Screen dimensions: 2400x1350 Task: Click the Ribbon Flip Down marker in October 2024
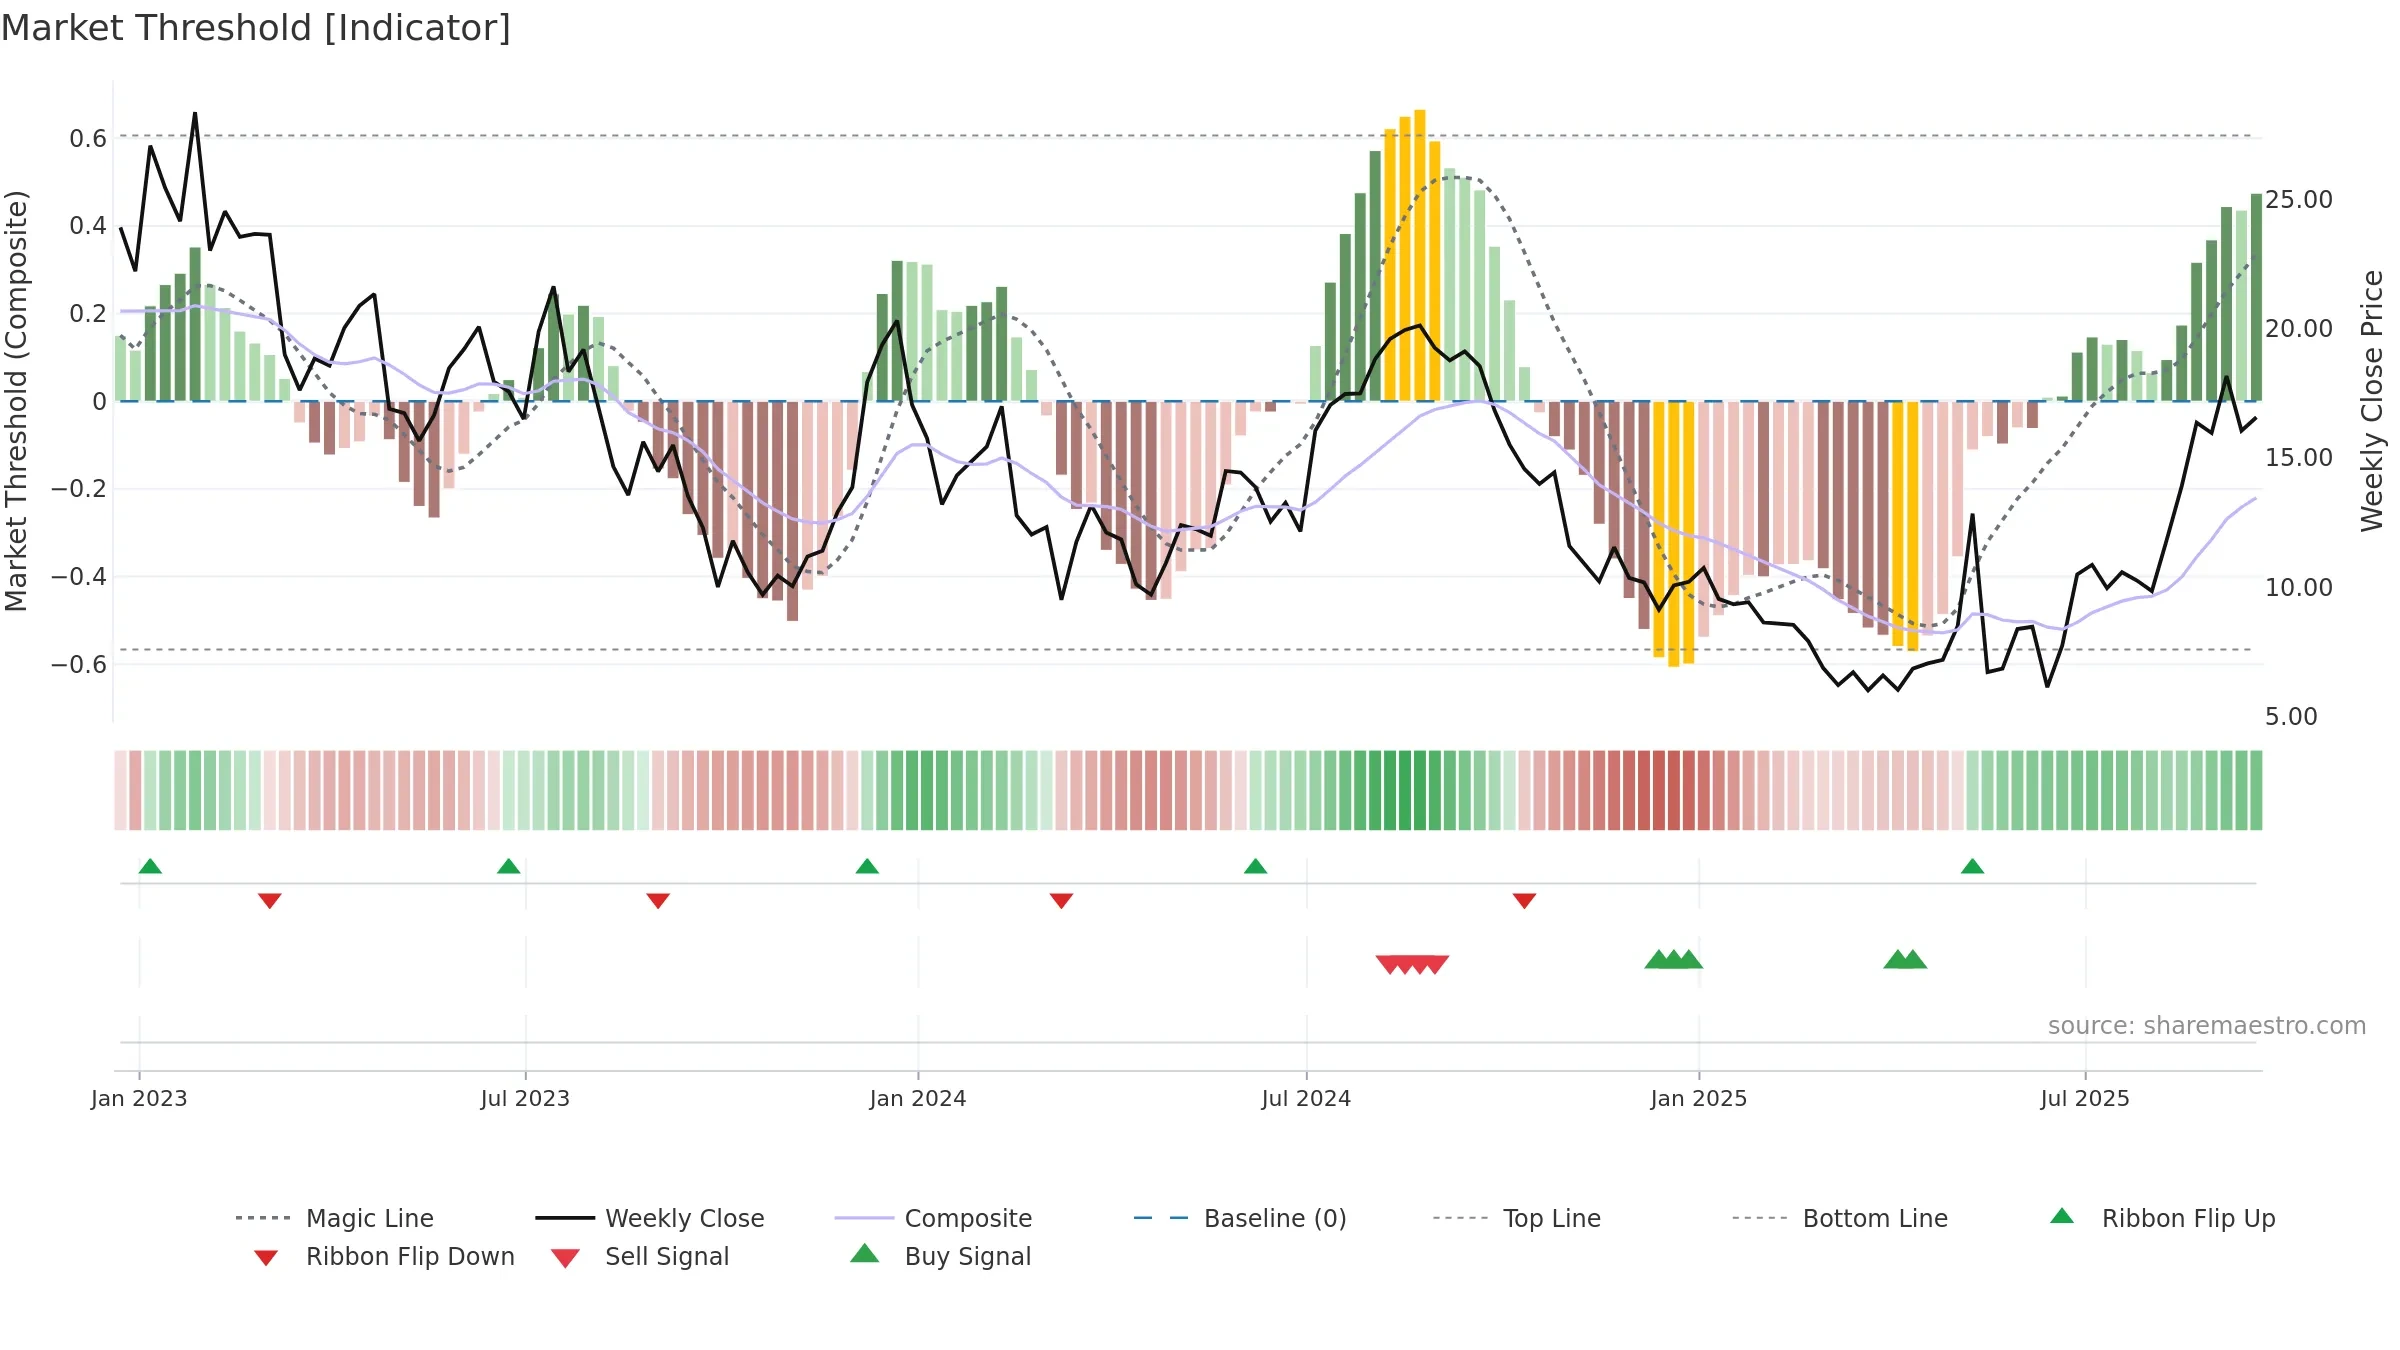[1524, 901]
